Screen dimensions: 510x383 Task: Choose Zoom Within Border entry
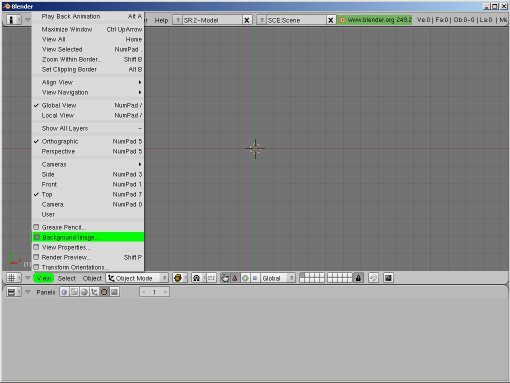click(x=88, y=59)
